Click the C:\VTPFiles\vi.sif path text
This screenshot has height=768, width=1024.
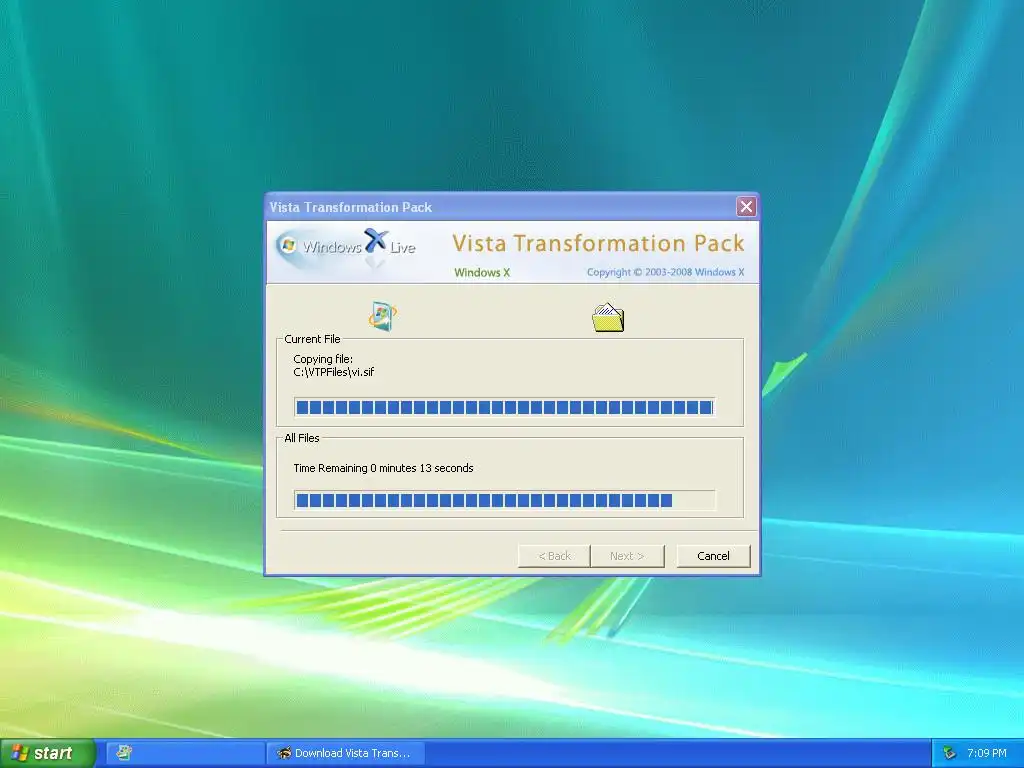coord(334,372)
